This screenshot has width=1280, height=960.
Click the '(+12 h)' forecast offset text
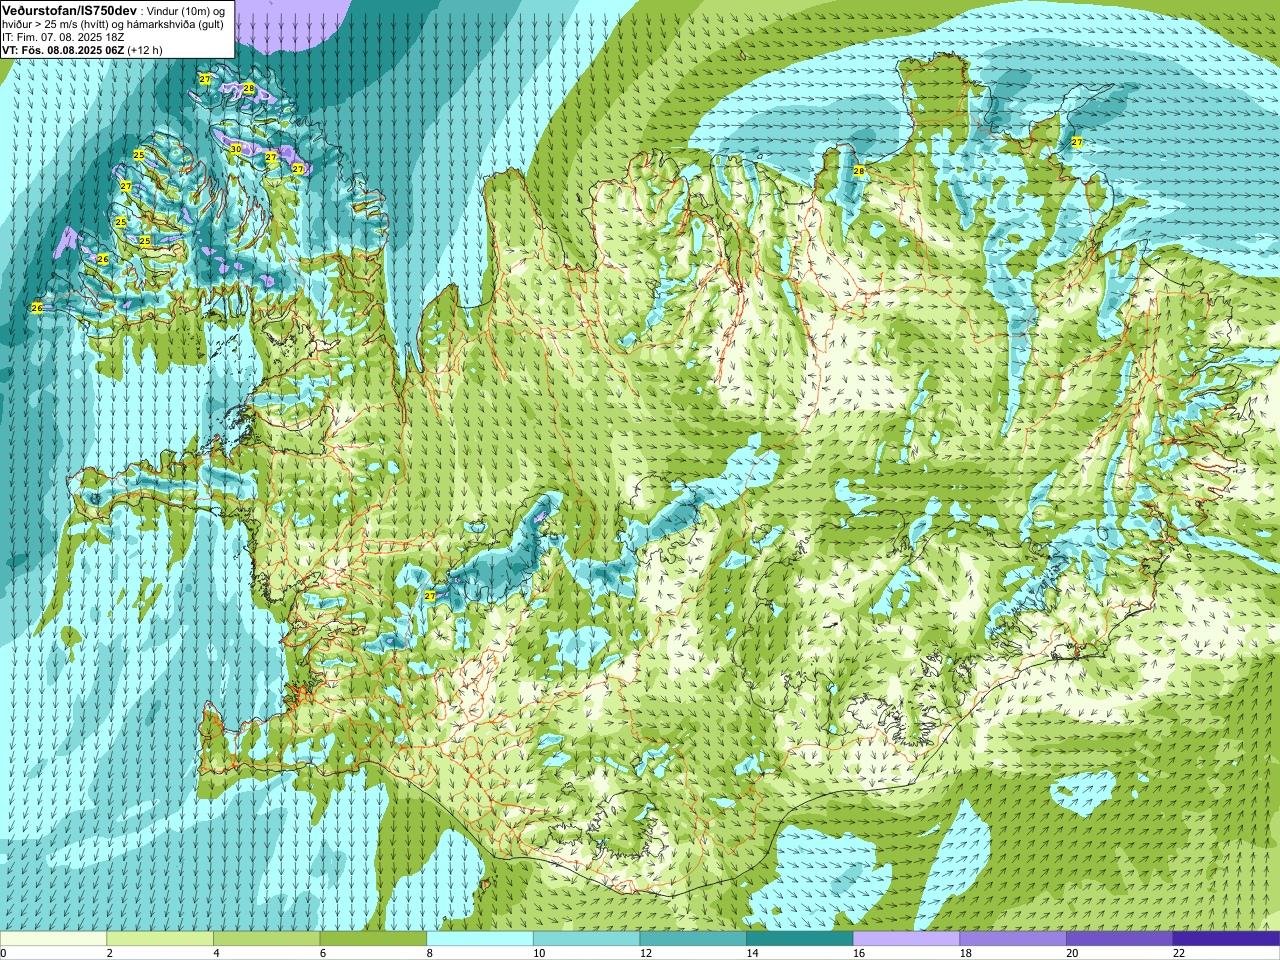click(145, 50)
